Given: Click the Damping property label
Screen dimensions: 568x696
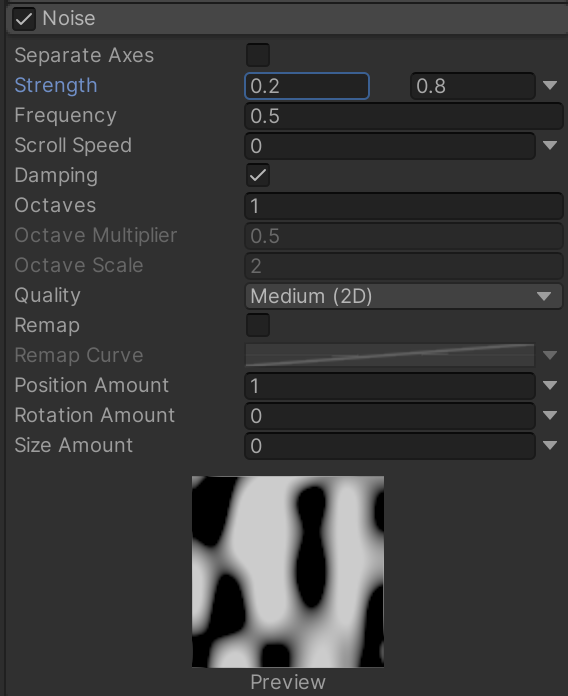Looking at the screenshot, I should point(56,175).
